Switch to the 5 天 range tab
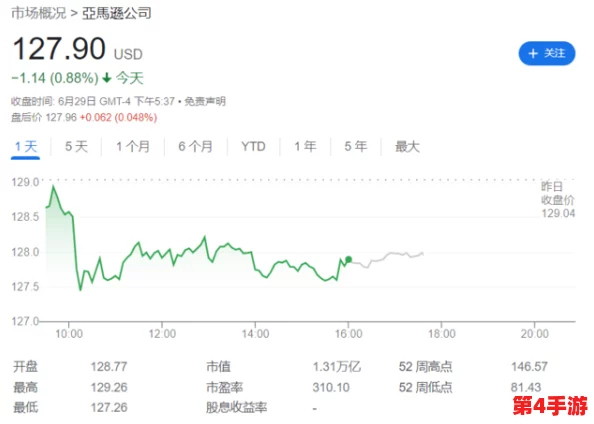Screen dimensions: 594x424 click(x=76, y=147)
